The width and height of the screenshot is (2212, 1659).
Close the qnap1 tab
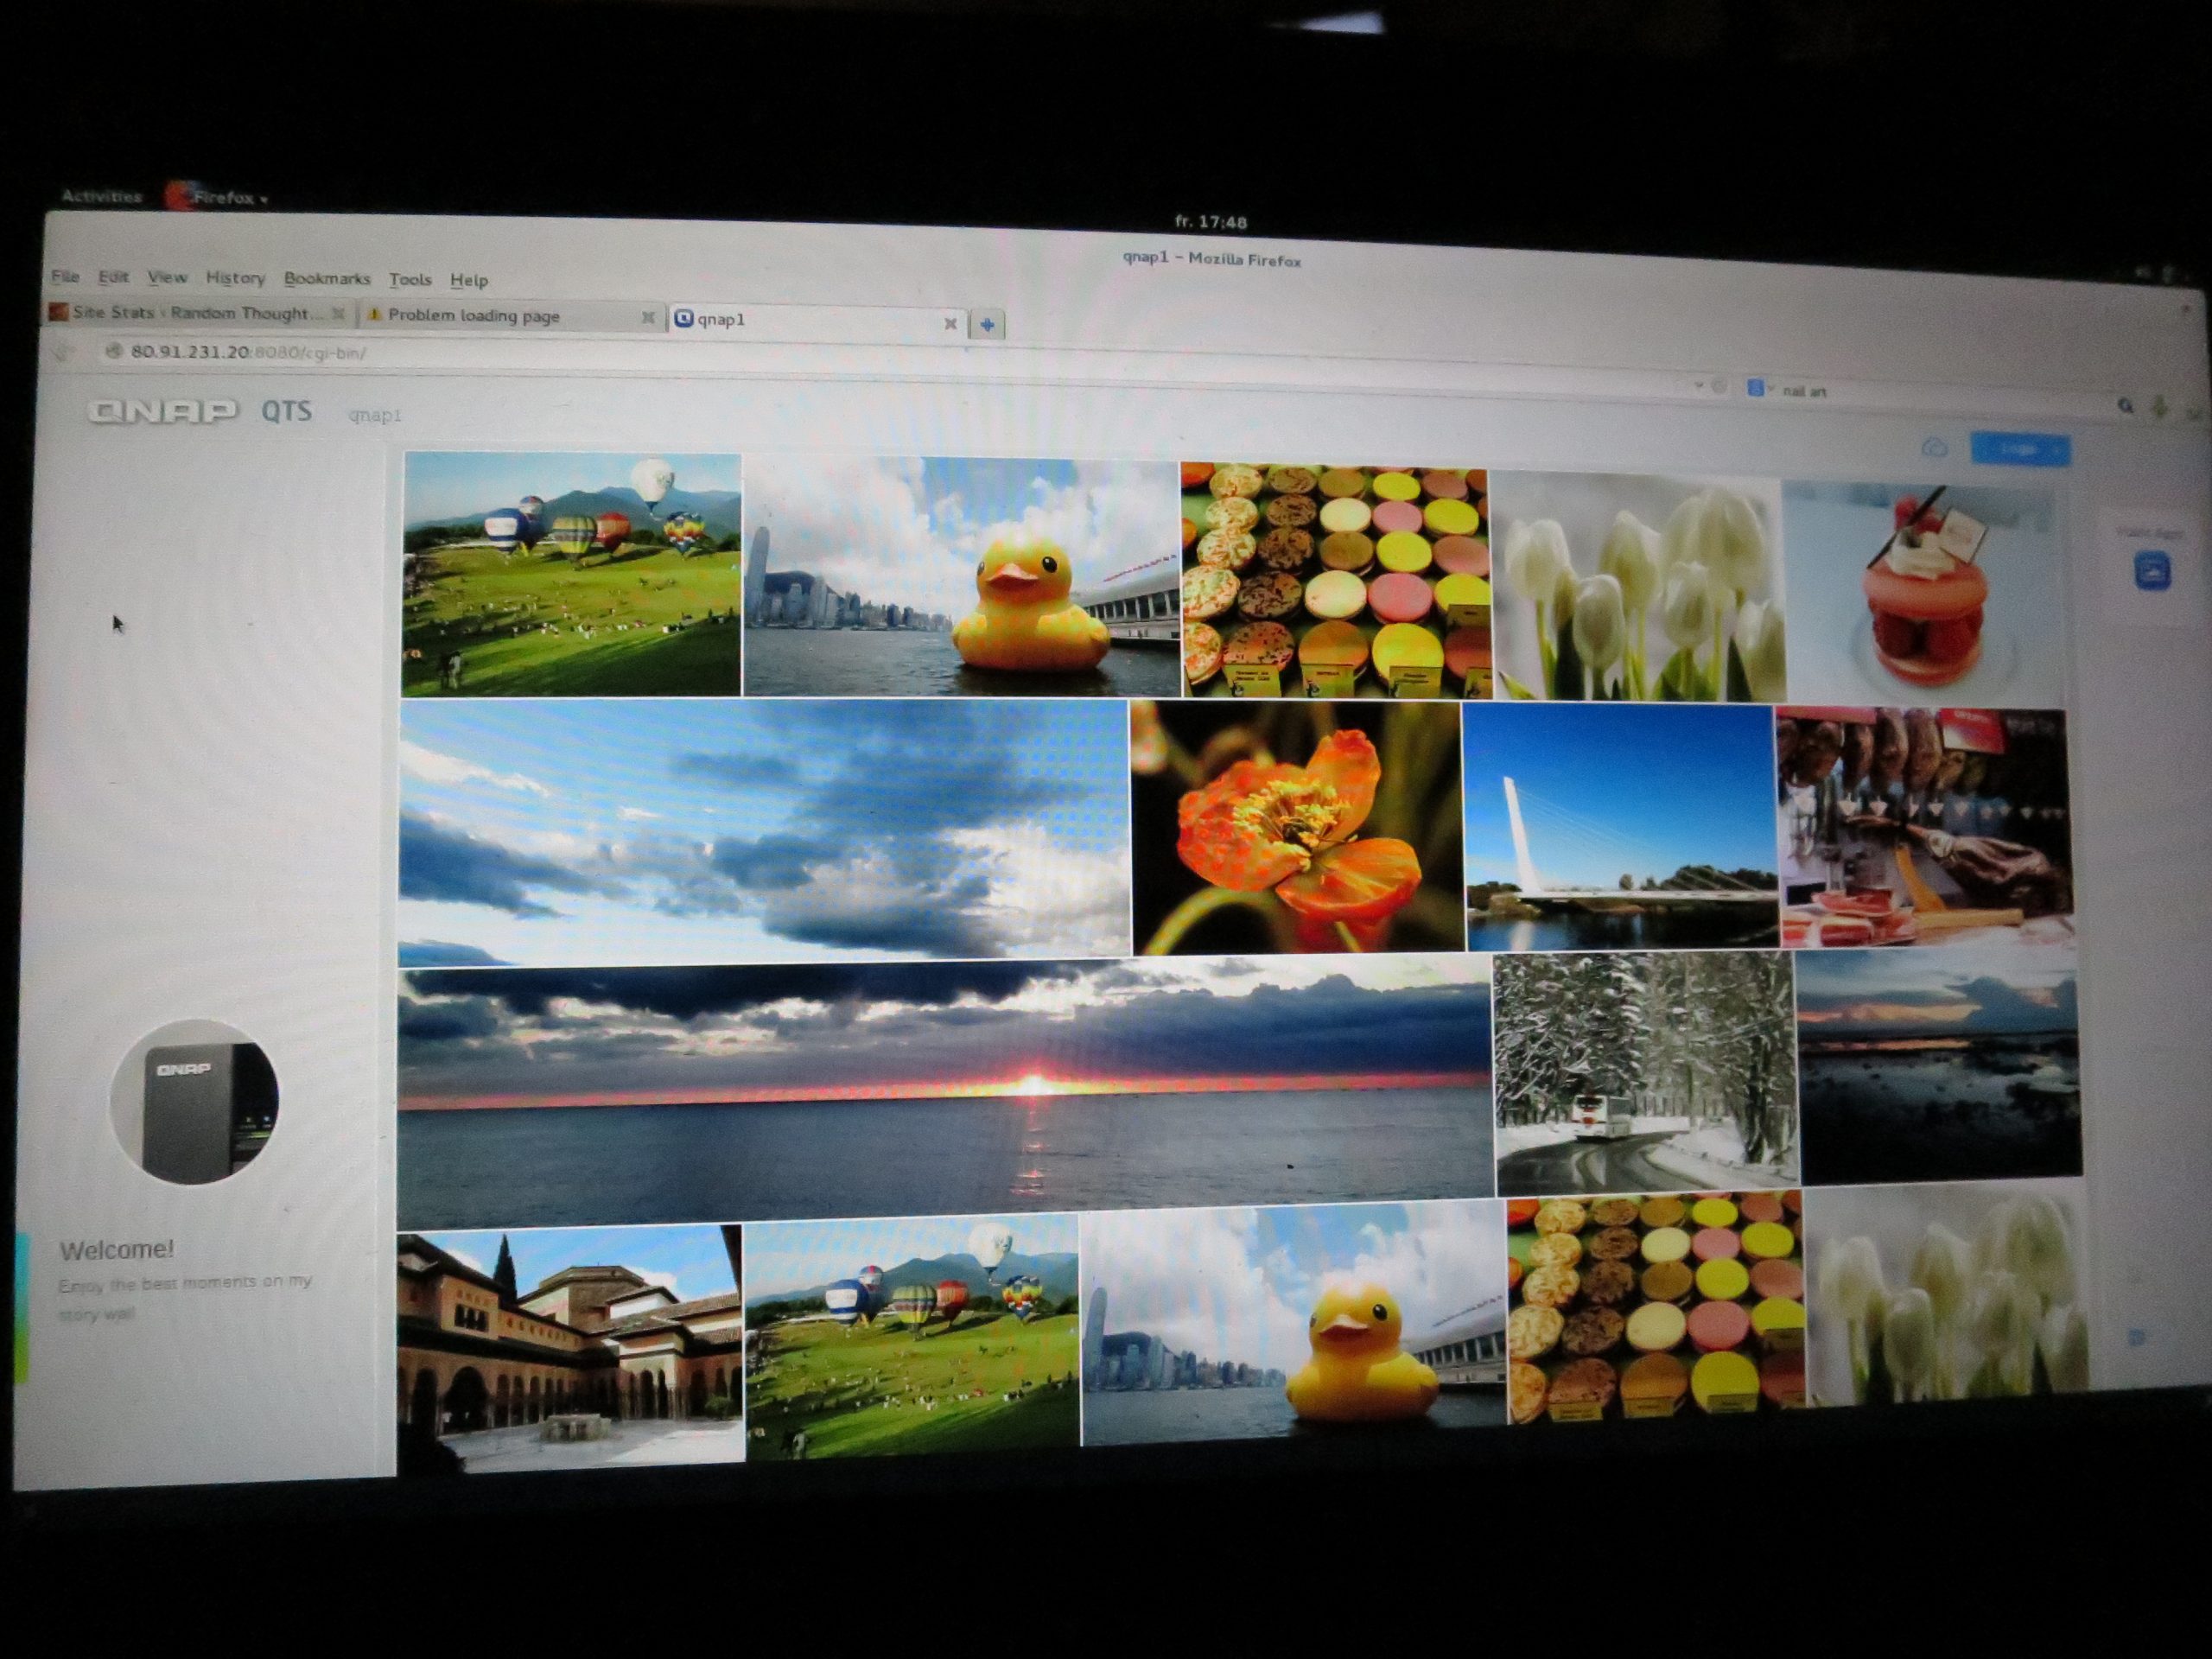(x=950, y=323)
